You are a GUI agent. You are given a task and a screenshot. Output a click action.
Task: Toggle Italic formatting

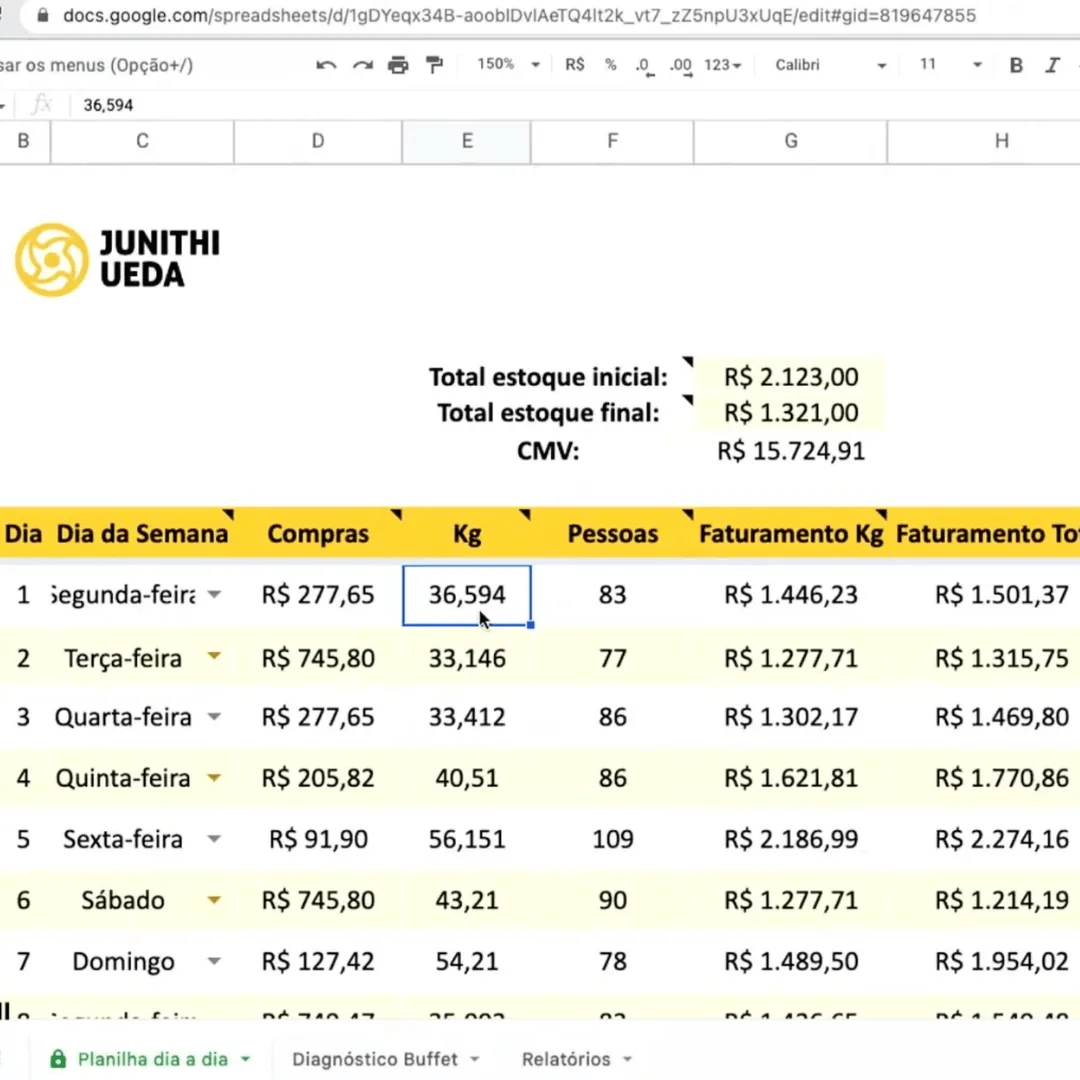tap(1052, 65)
